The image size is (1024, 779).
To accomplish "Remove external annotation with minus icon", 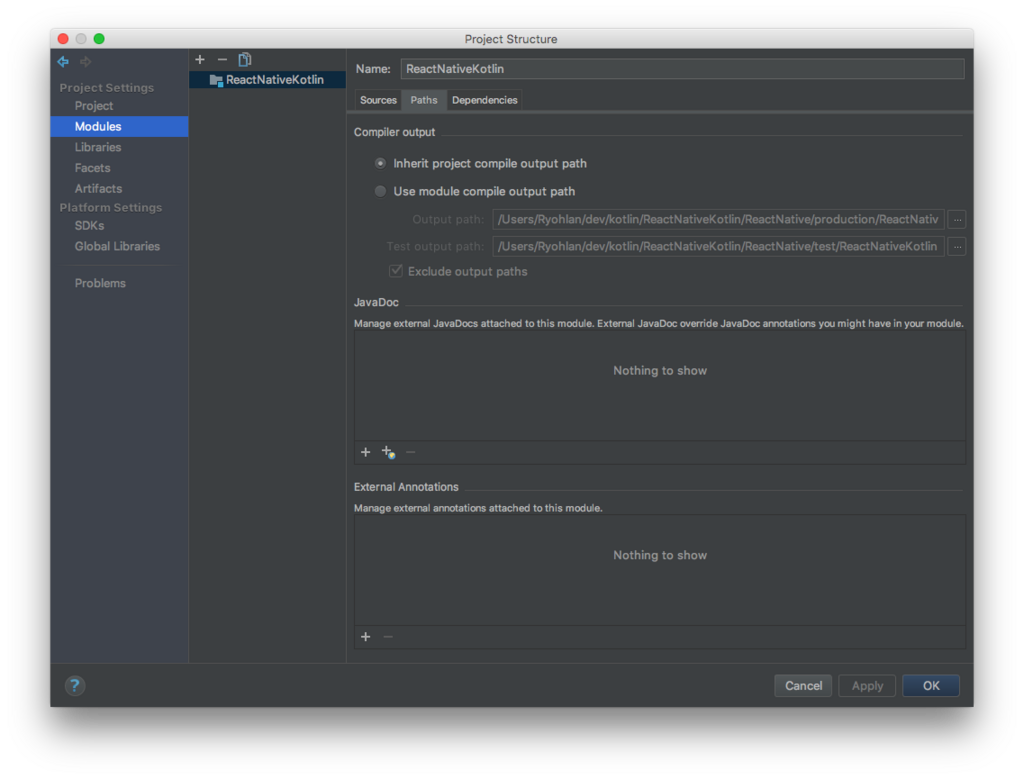I will point(388,637).
